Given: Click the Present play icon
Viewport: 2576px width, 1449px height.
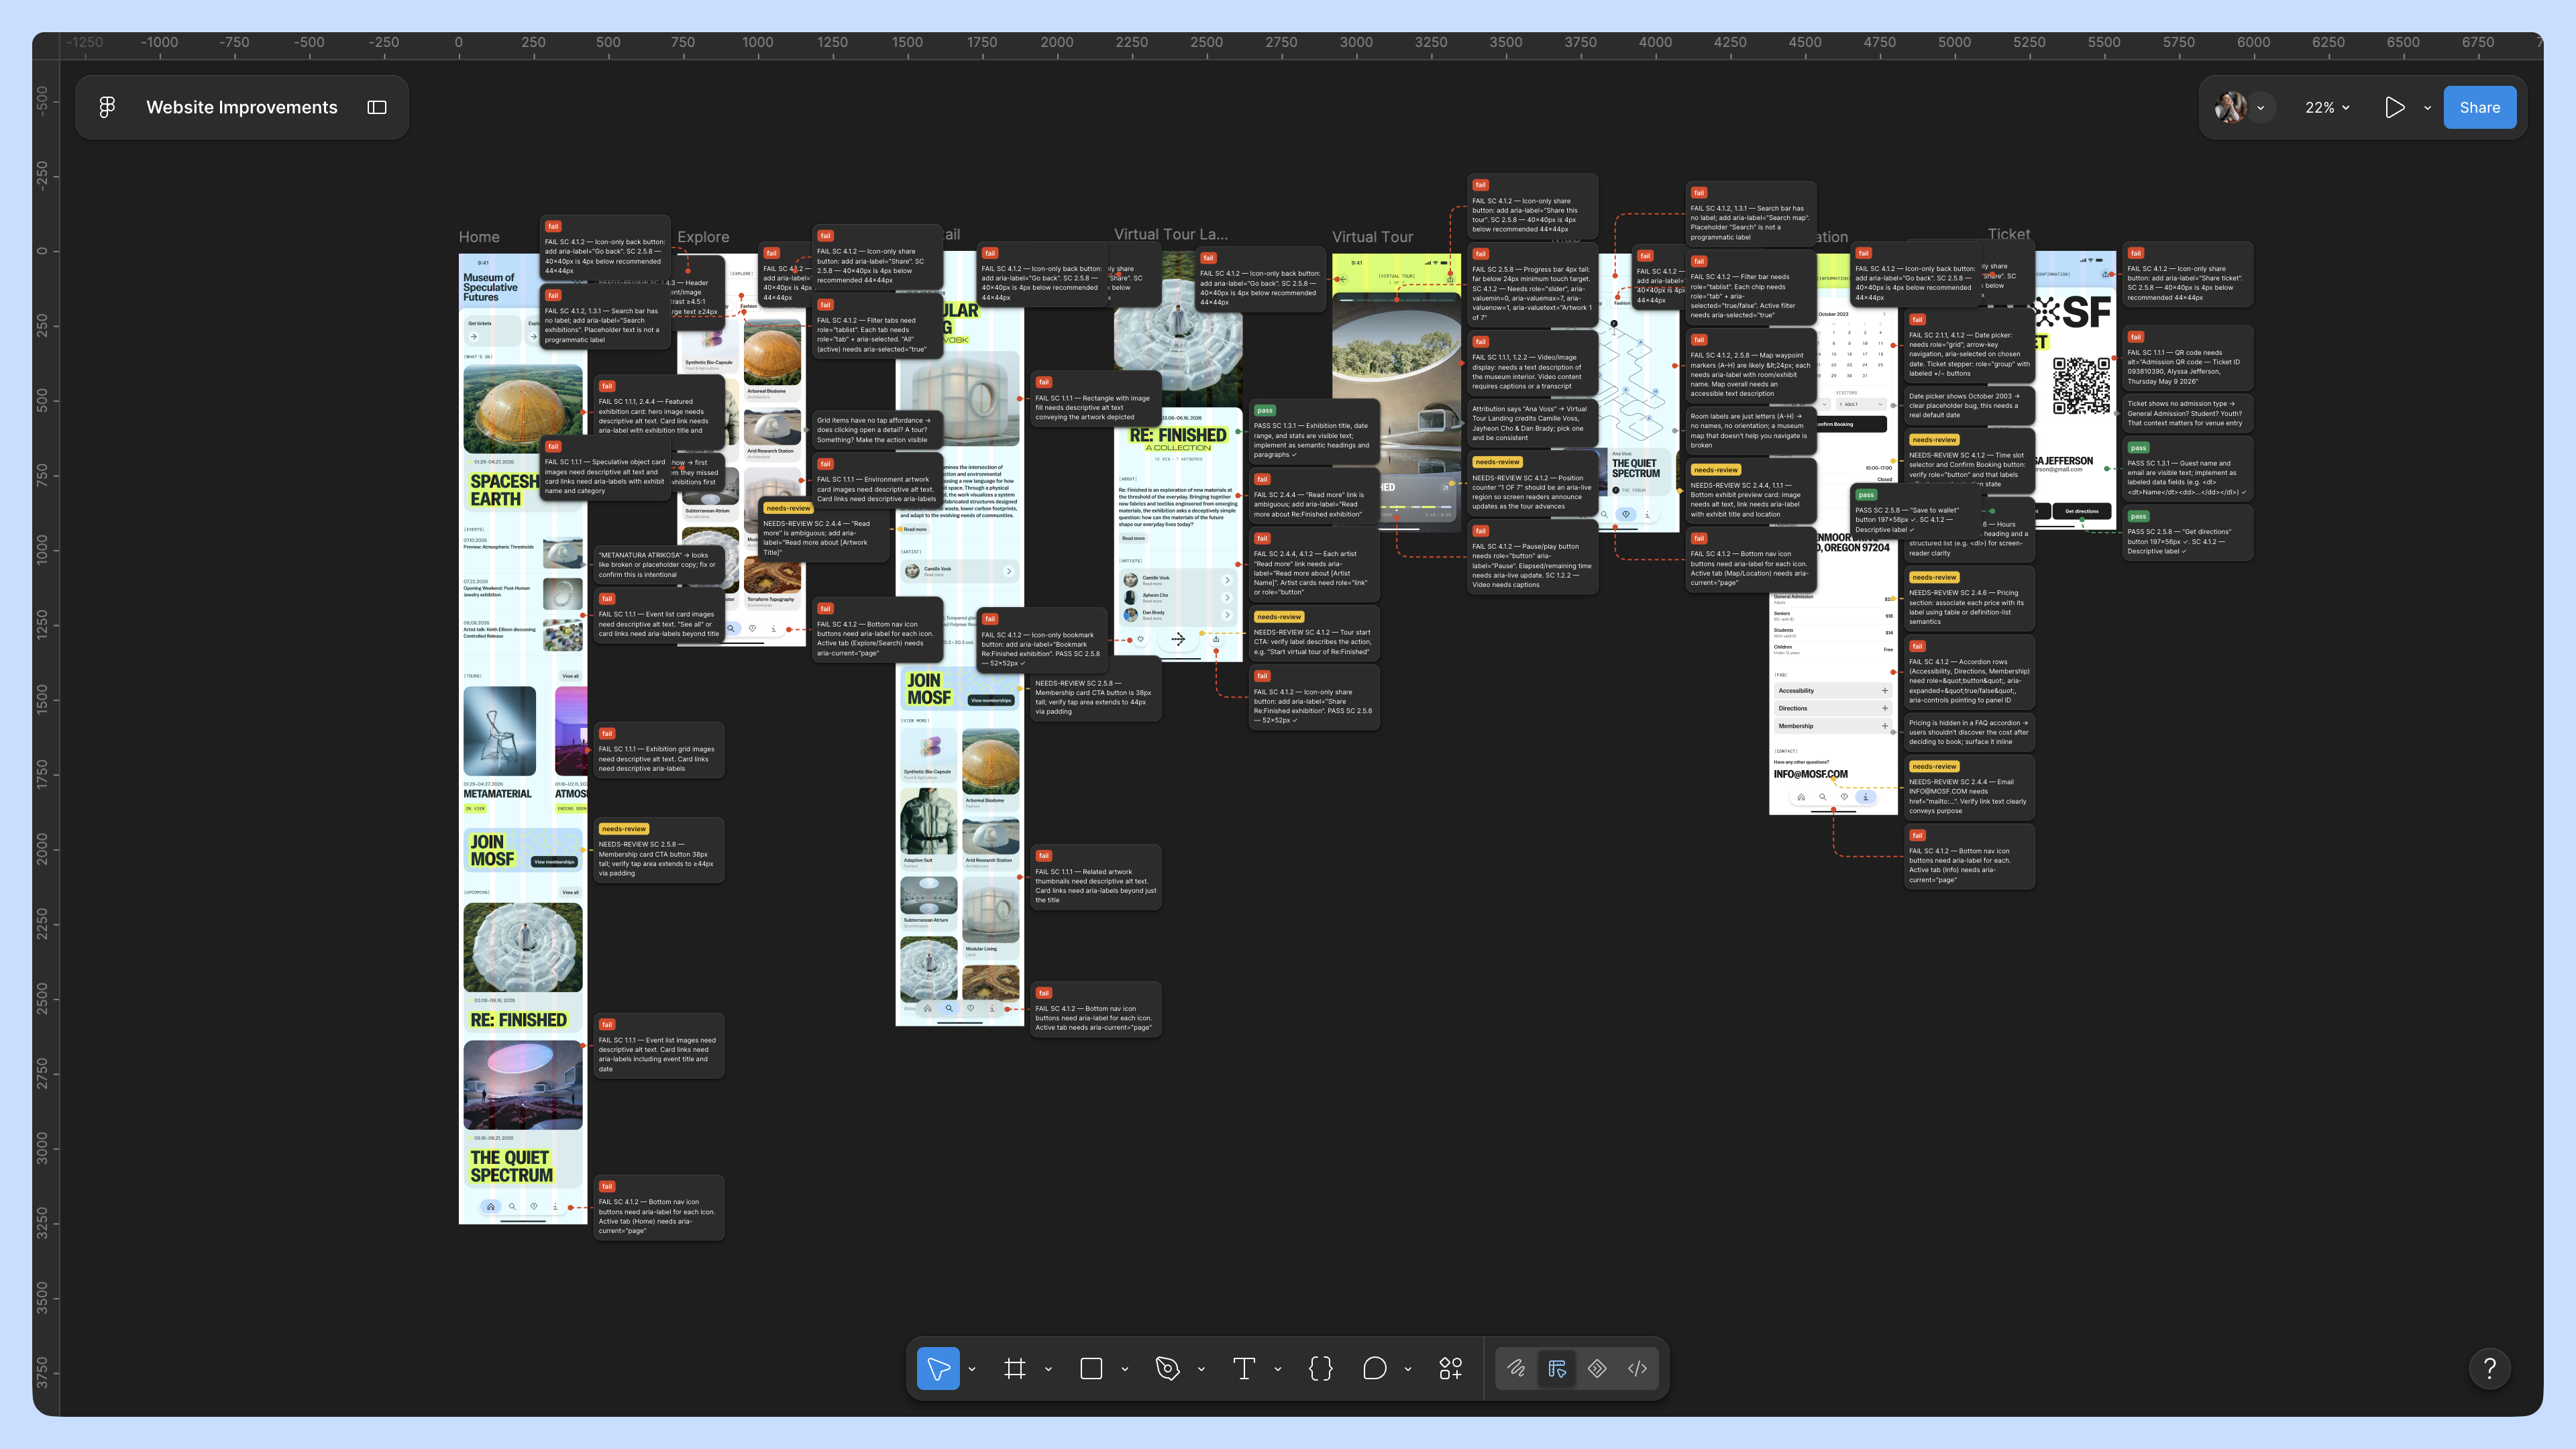Looking at the screenshot, I should (x=2394, y=107).
